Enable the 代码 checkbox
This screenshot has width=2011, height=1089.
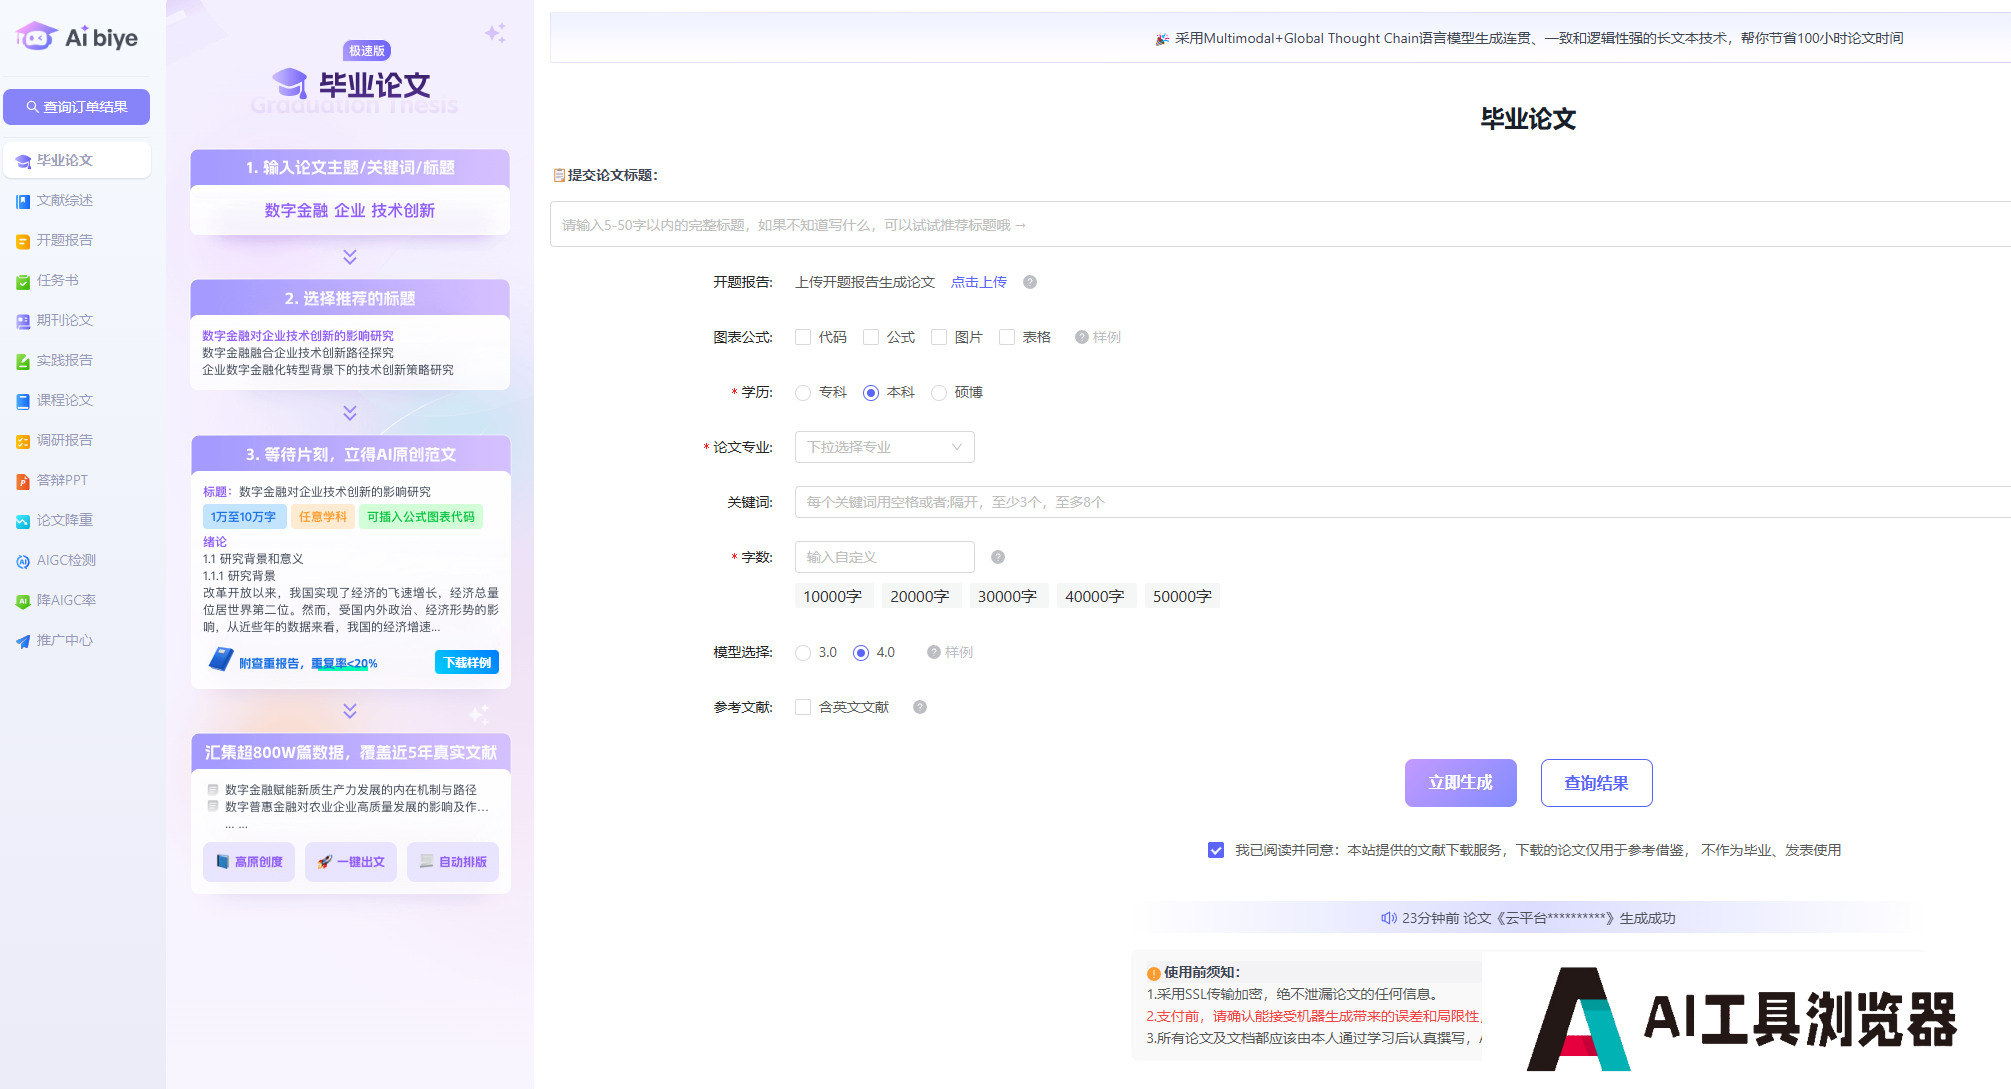(803, 337)
